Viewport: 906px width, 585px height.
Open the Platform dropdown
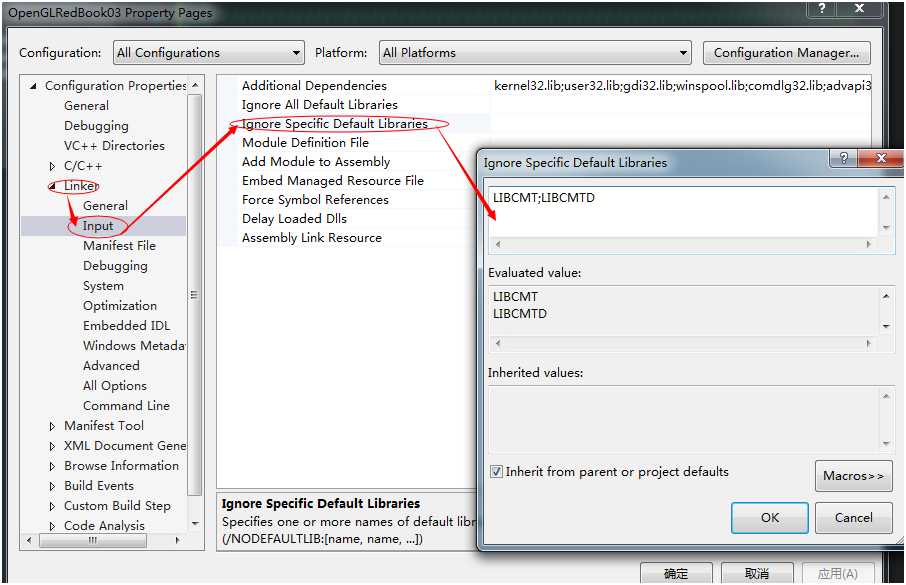(x=534, y=53)
